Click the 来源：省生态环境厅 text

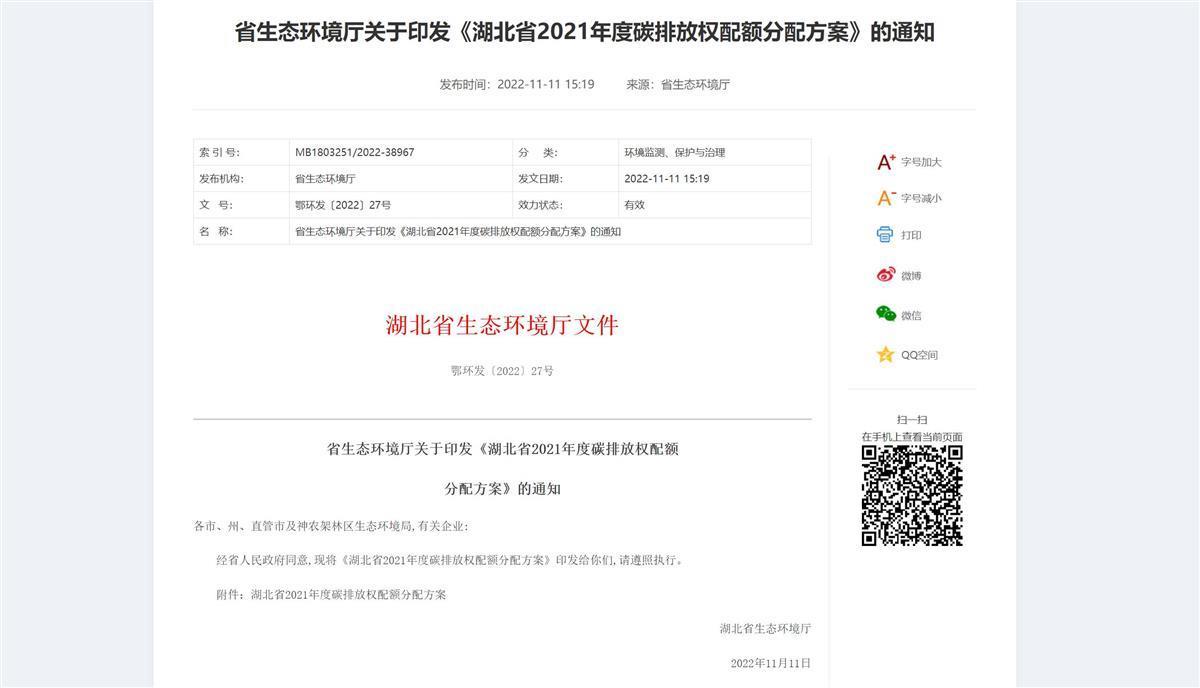(x=678, y=84)
